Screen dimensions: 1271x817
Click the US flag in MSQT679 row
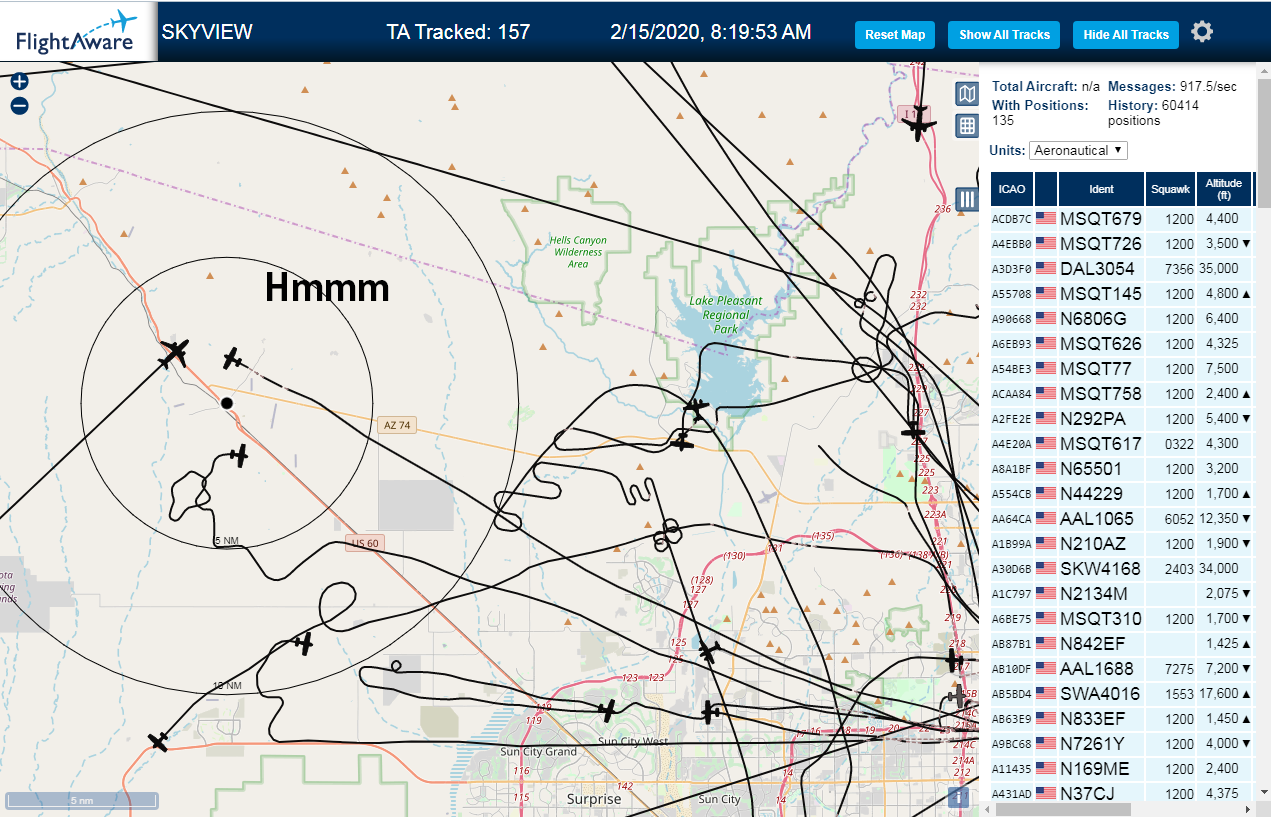[1046, 218]
